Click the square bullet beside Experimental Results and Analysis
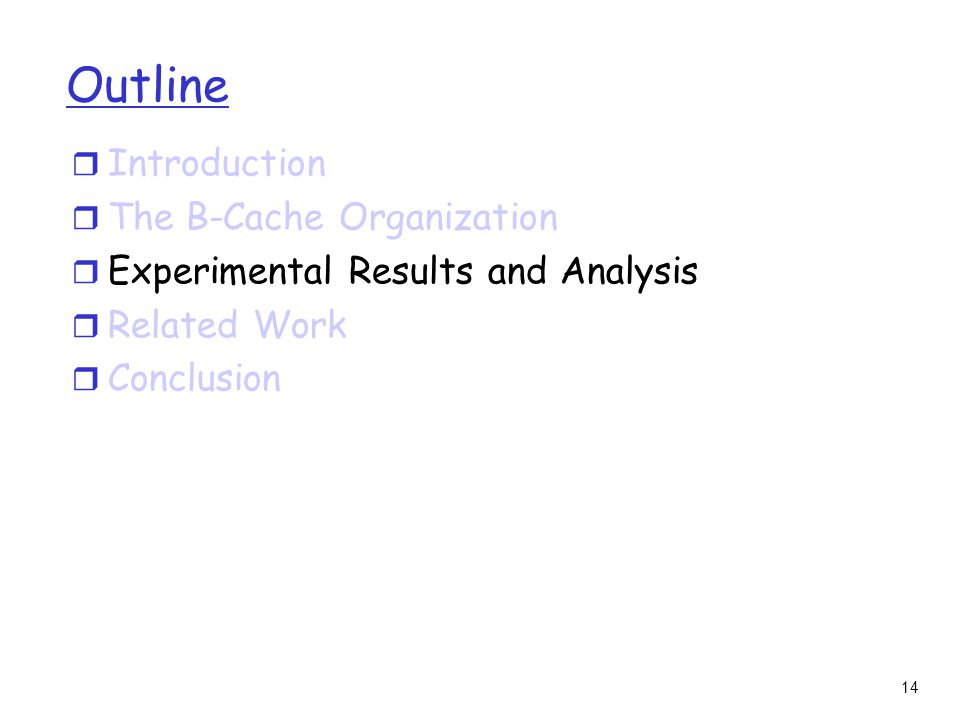Viewport: 960px width, 720px height. point(86,272)
